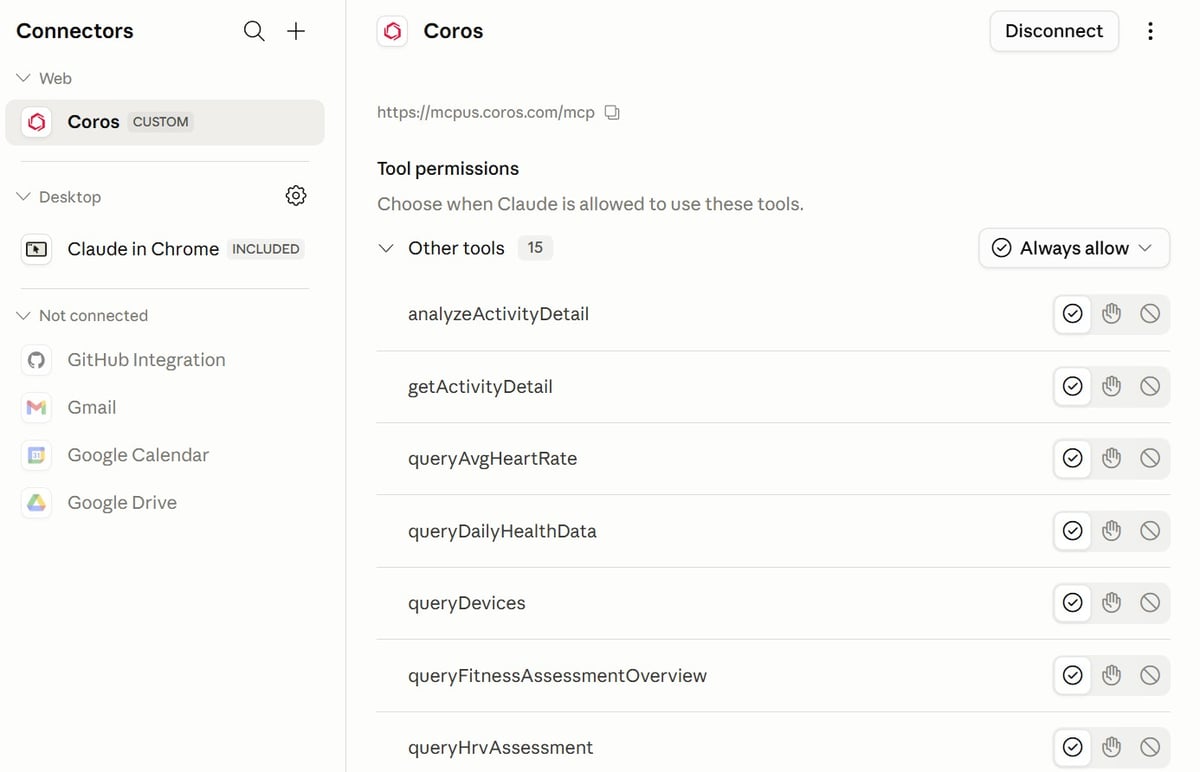Click the Google Calendar icon
1200x772 pixels.
click(37, 455)
